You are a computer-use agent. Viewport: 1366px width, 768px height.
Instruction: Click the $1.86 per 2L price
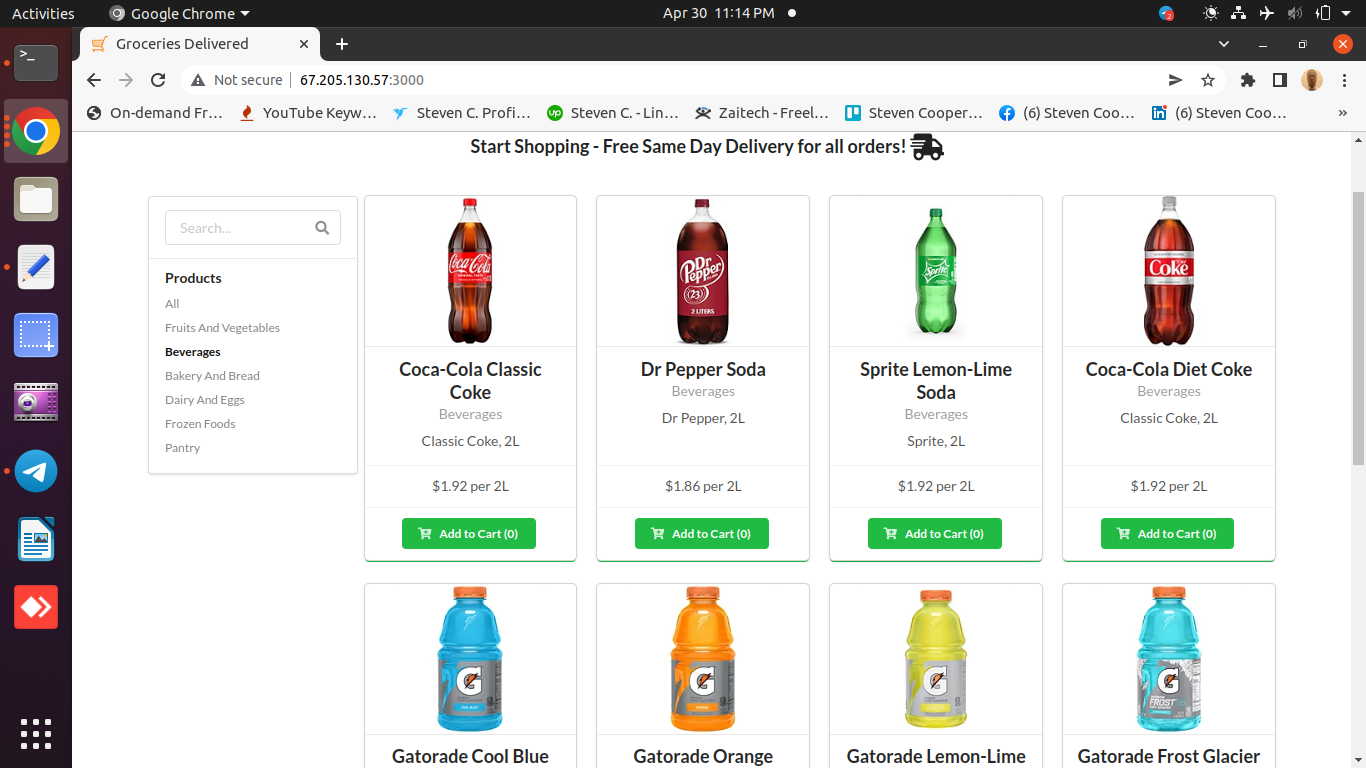click(x=703, y=486)
